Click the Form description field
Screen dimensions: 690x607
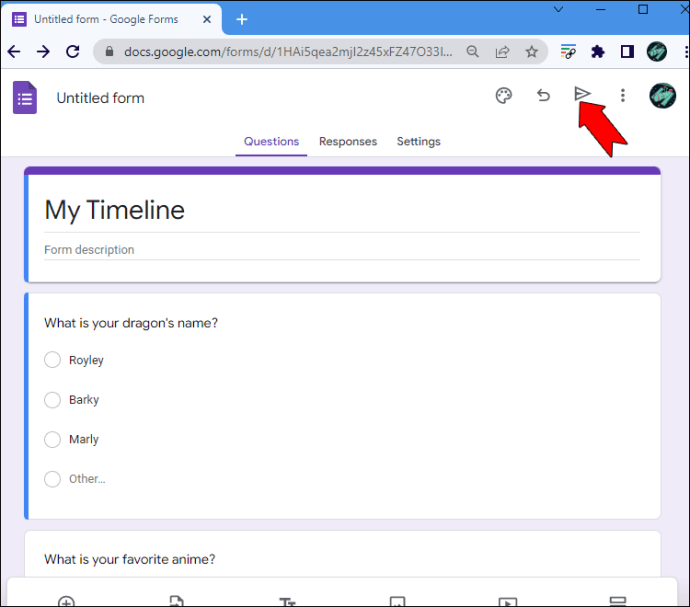point(342,250)
